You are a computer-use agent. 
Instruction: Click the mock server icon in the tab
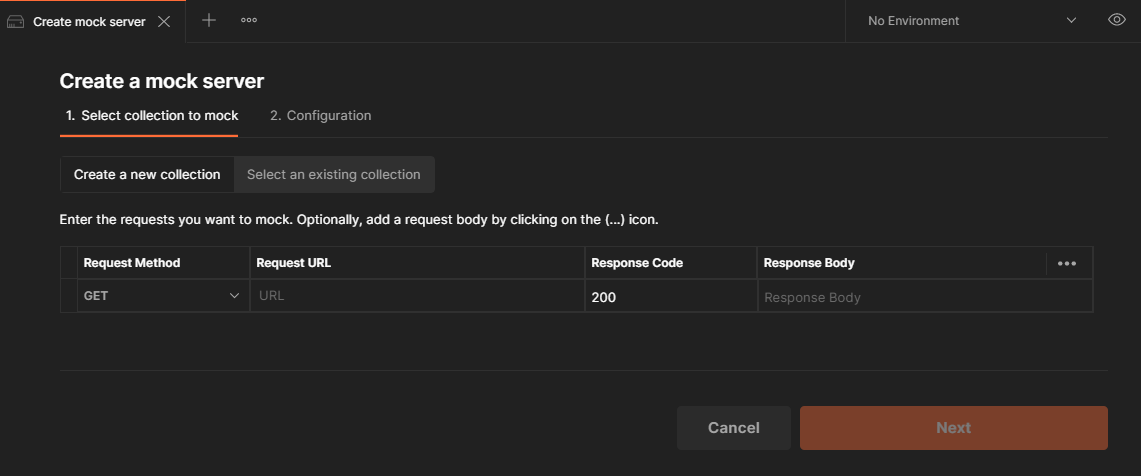(x=15, y=22)
